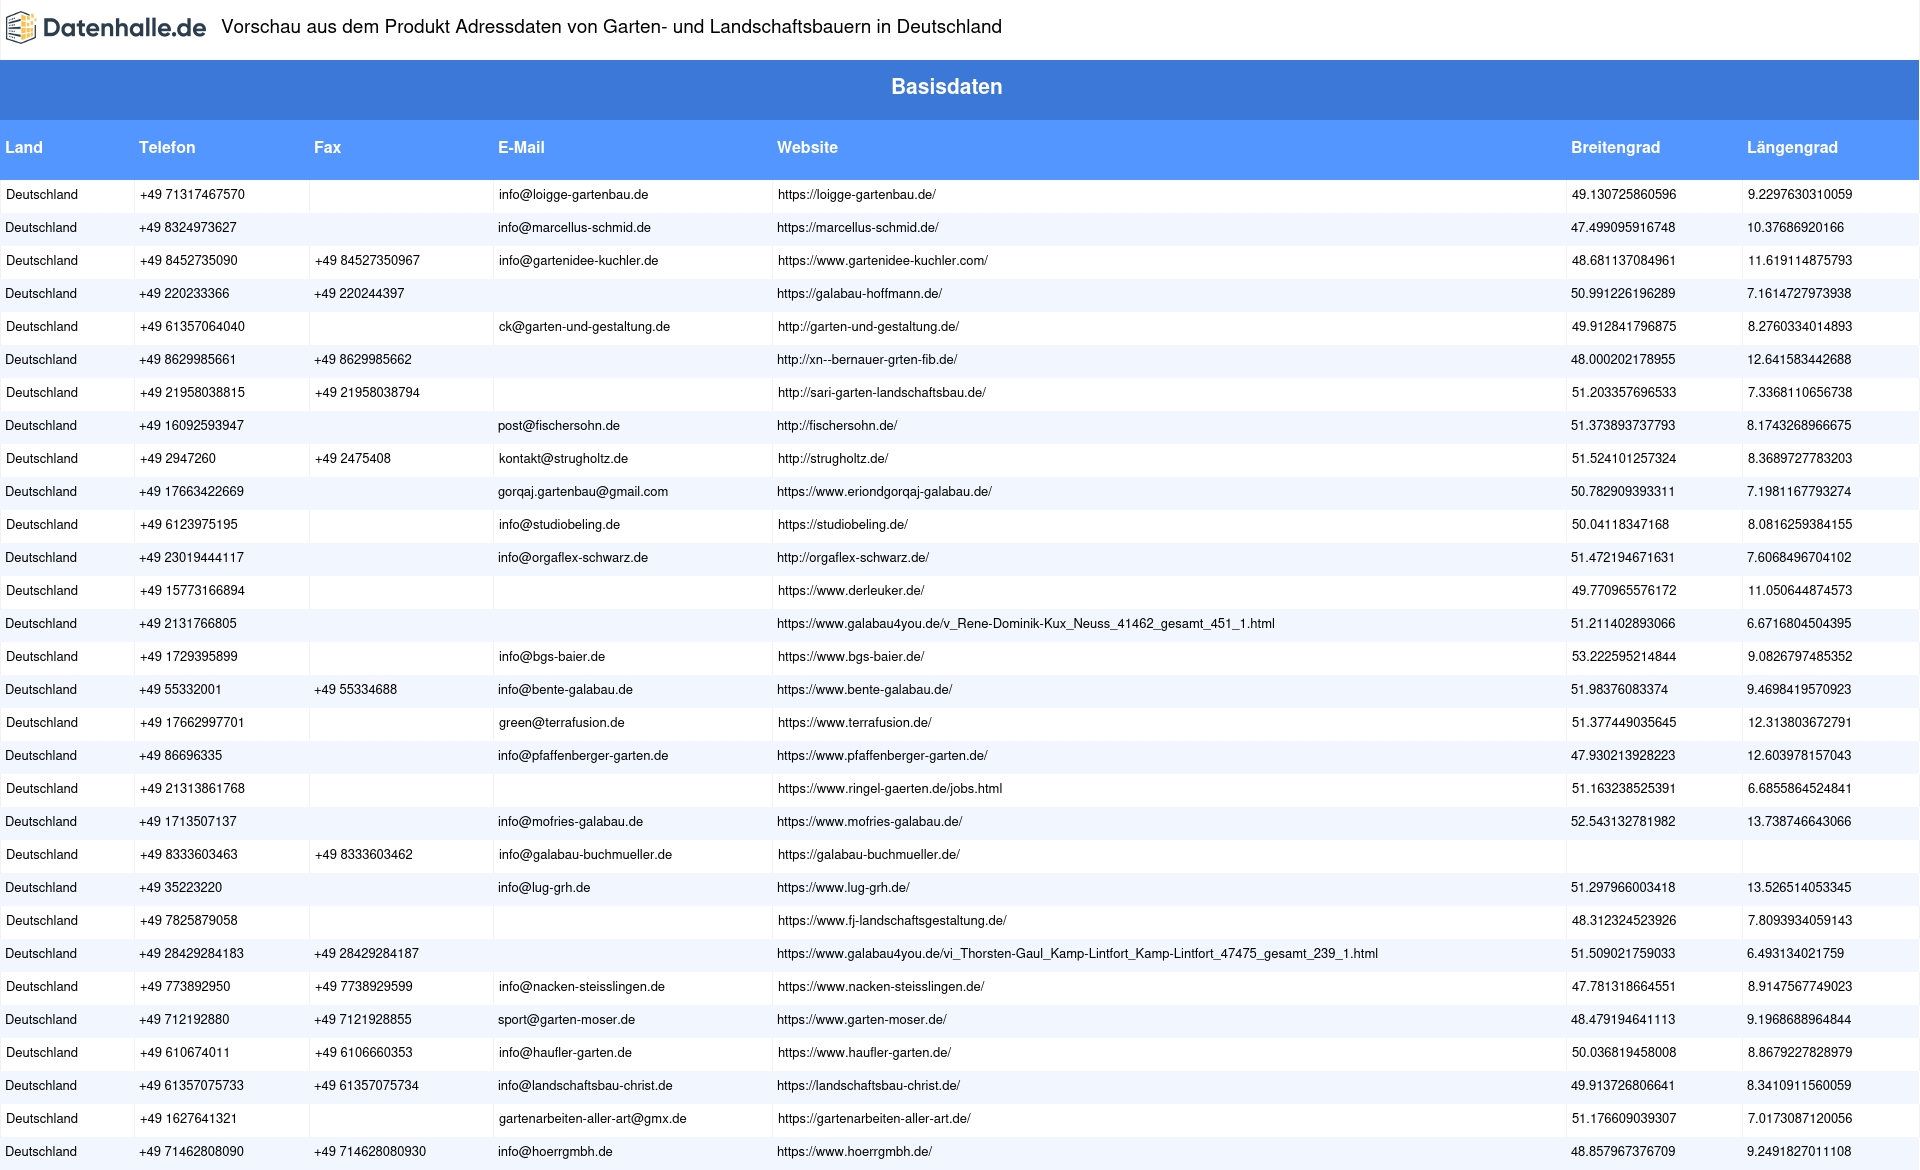Select the Land column header

[x=24, y=147]
